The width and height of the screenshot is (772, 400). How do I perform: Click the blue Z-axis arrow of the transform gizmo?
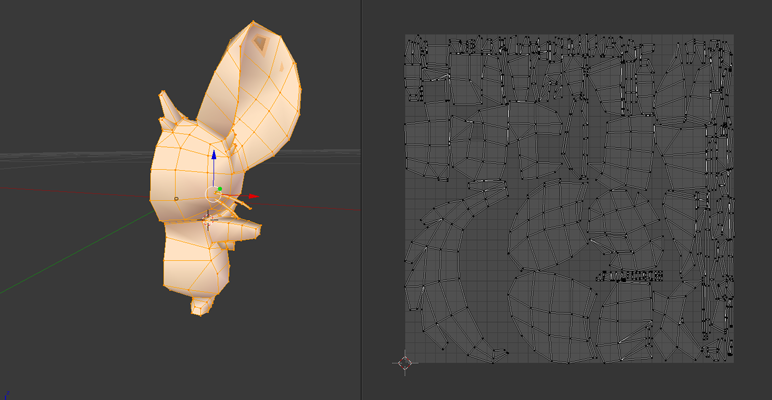(x=214, y=156)
